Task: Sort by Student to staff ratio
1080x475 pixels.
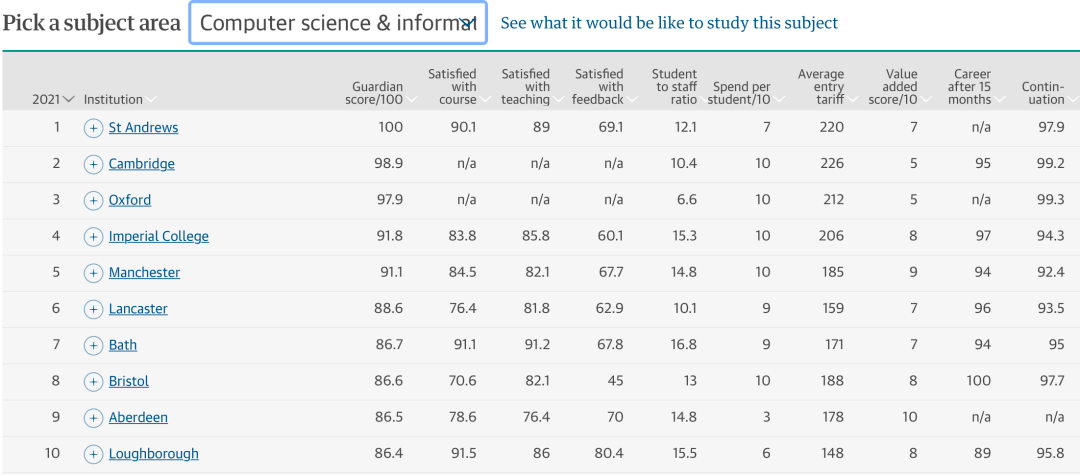Action: (674, 87)
